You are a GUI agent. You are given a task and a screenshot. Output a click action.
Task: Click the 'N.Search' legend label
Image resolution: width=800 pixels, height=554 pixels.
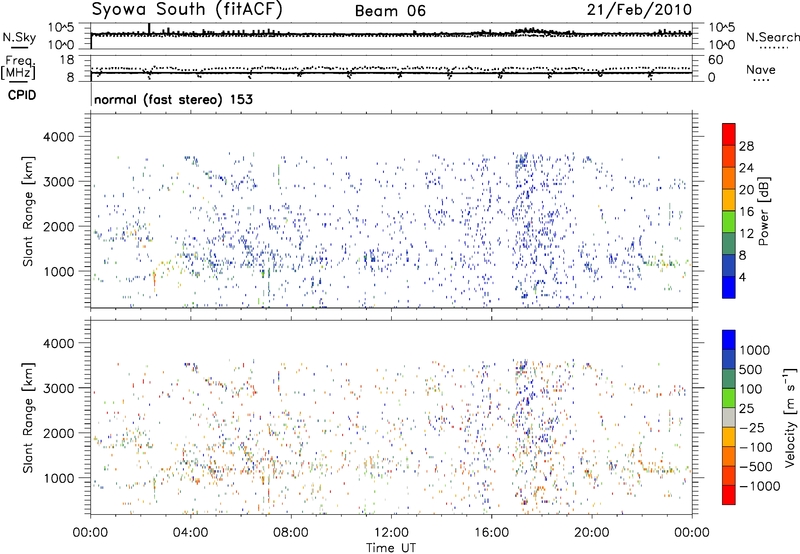(x=772, y=37)
